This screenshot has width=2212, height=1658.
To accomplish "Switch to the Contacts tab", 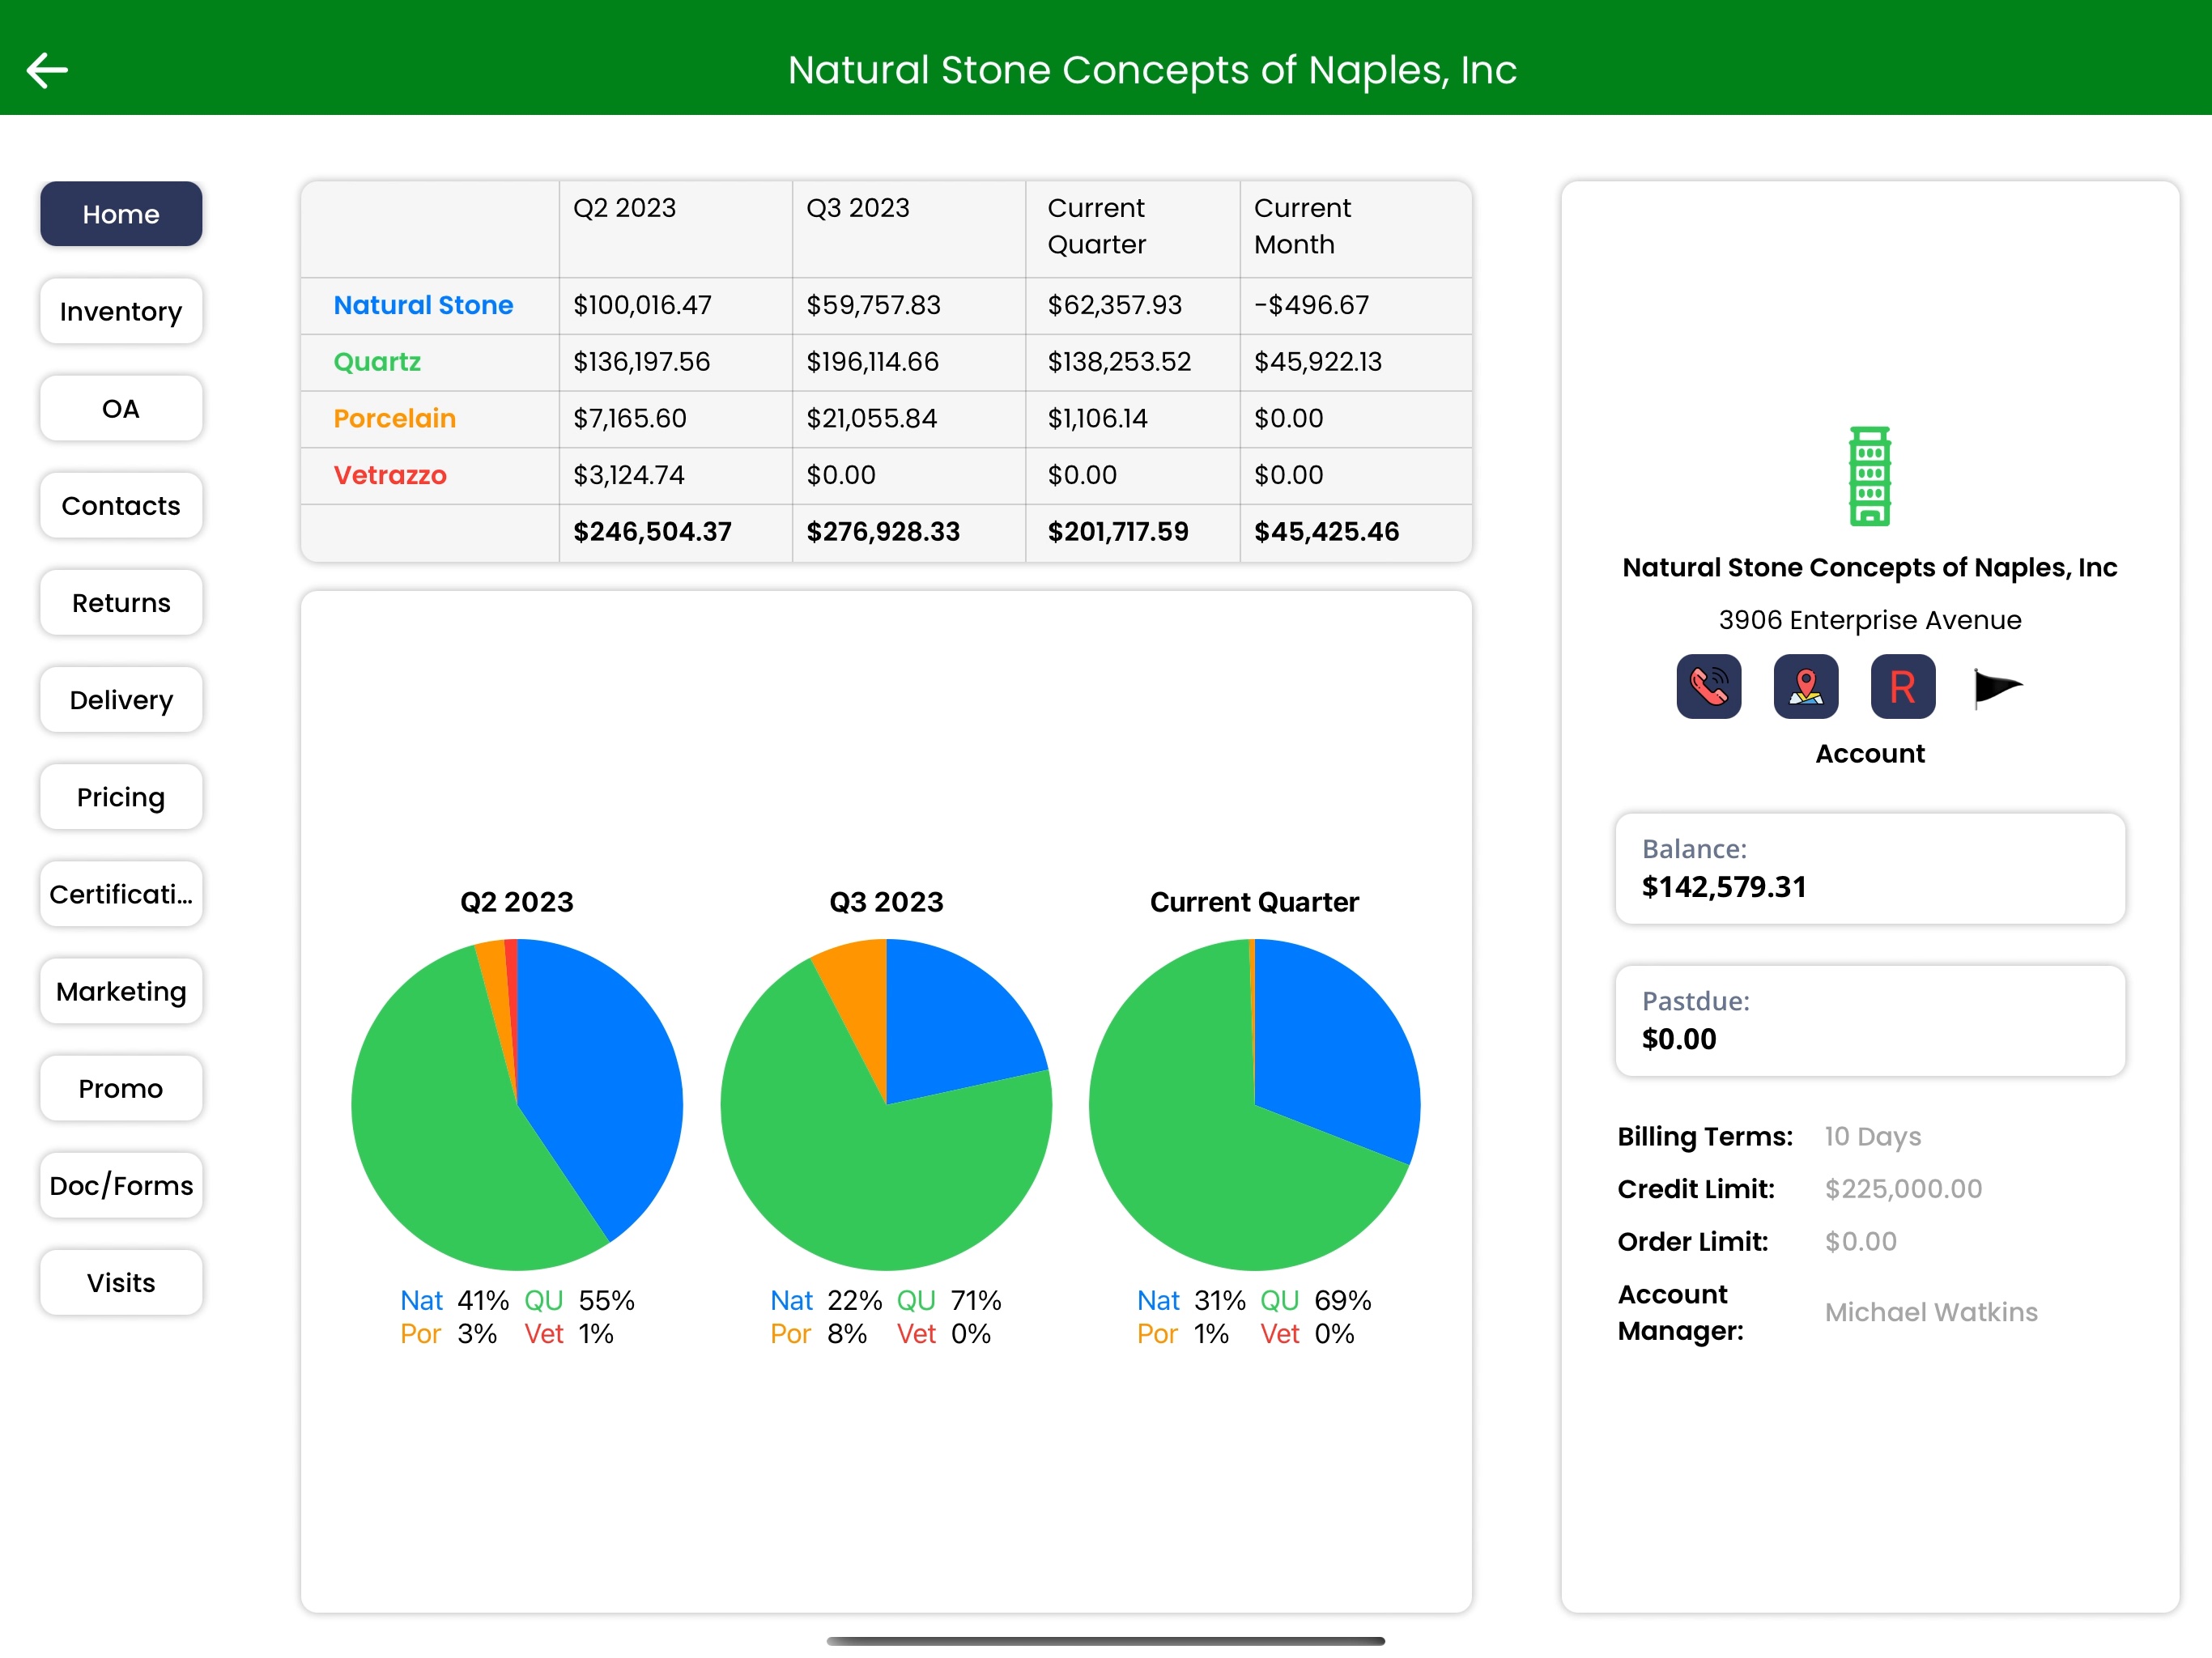I will pyautogui.click(x=121, y=506).
